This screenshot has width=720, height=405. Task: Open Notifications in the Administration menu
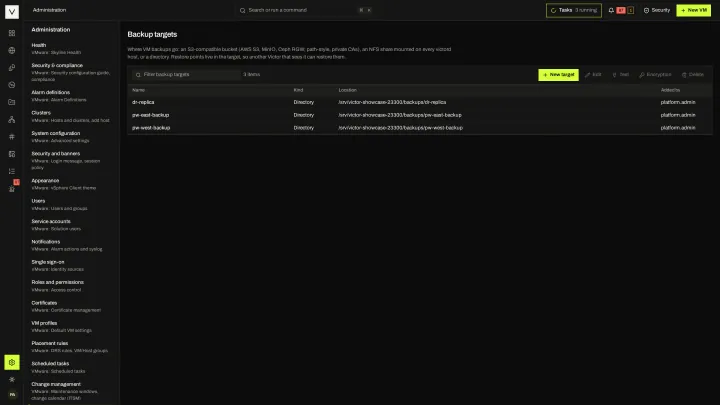click(x=71, y=245)
